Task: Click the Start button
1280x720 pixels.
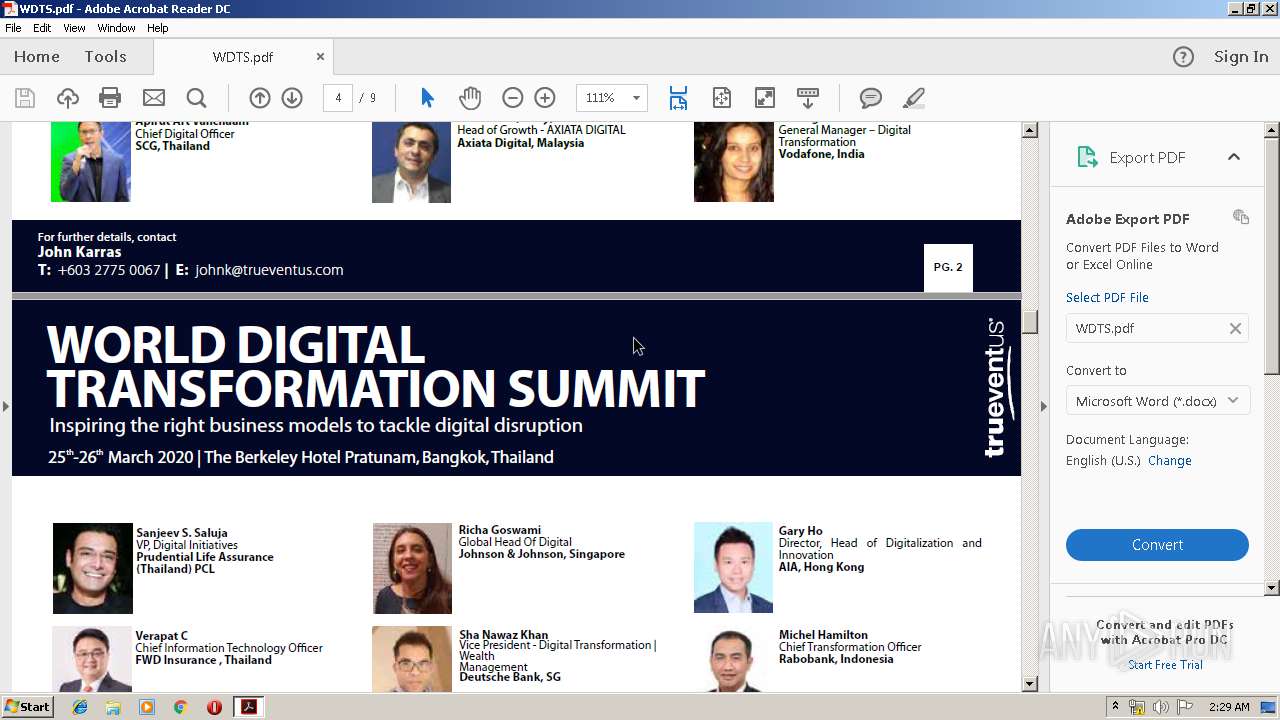Action: [x=27, y=707]
